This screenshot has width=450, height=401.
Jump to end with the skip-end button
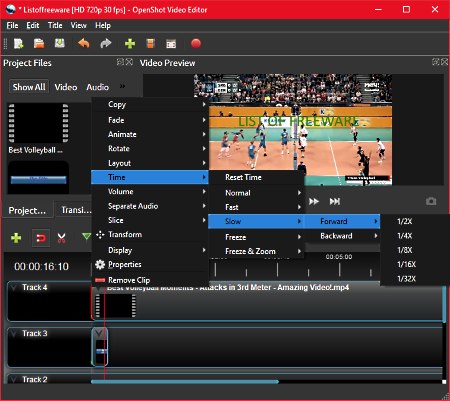click(335, 201)
